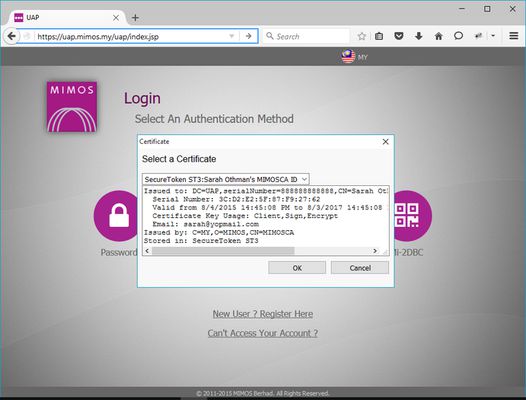Screen dimensions: 526x400
Task: Click the developer tools toolbar icon
Action: (x=478, y=36)
